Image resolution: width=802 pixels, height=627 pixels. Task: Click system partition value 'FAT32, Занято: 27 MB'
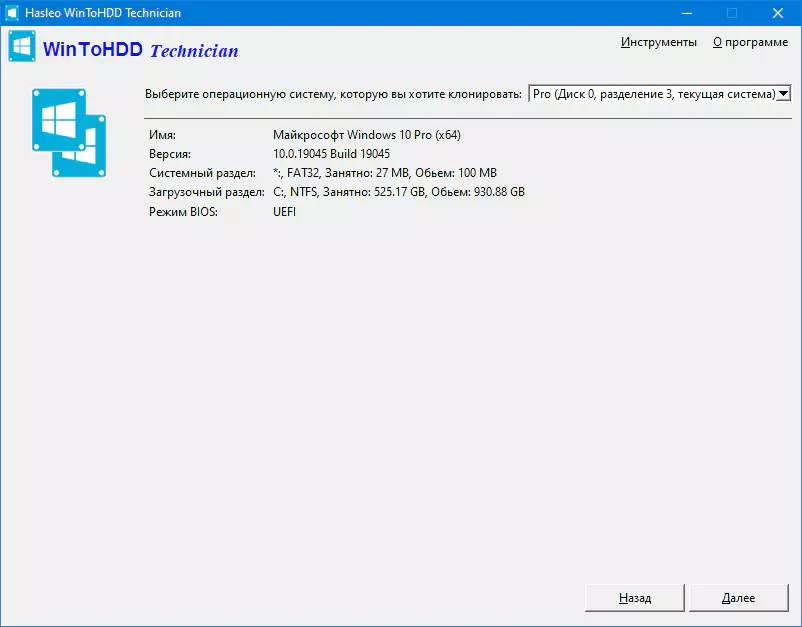[x=348, y=173]
